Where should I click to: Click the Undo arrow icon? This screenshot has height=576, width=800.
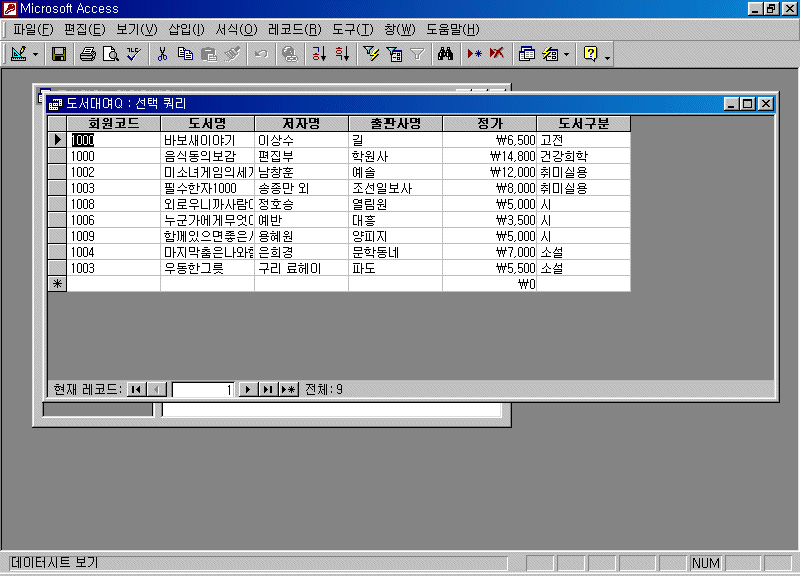(261, 54)
